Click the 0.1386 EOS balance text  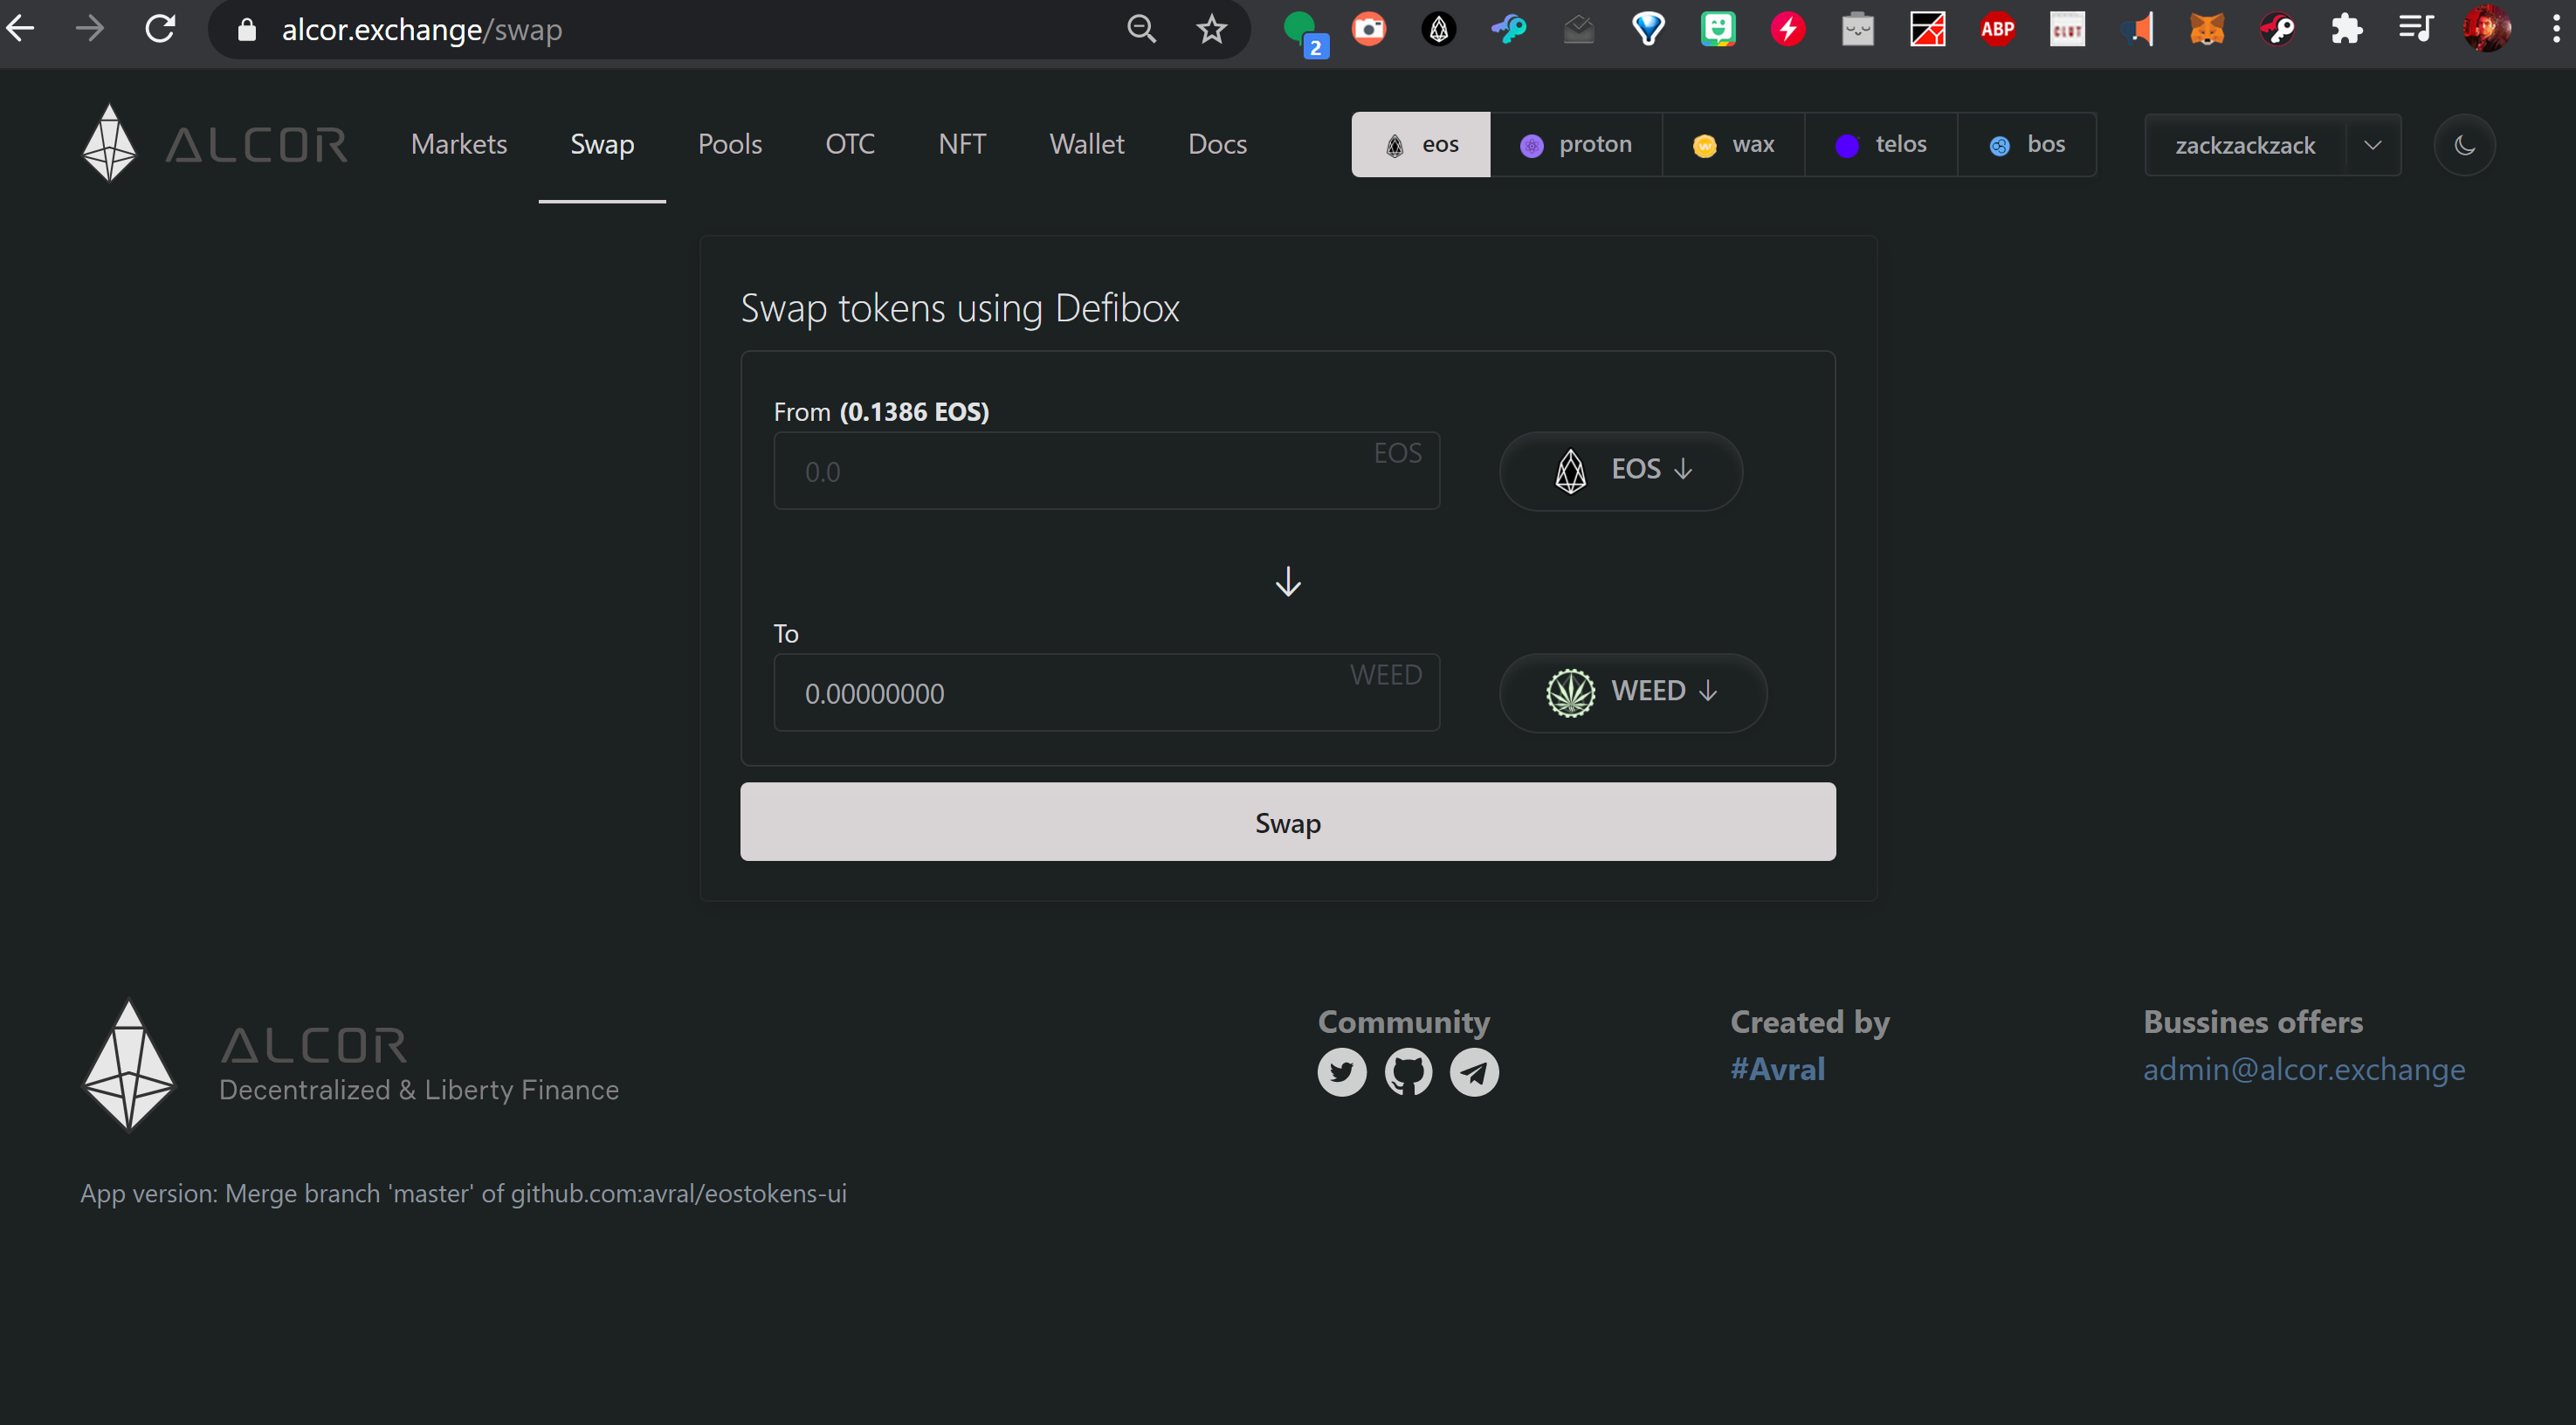click(x=914, y=412)
